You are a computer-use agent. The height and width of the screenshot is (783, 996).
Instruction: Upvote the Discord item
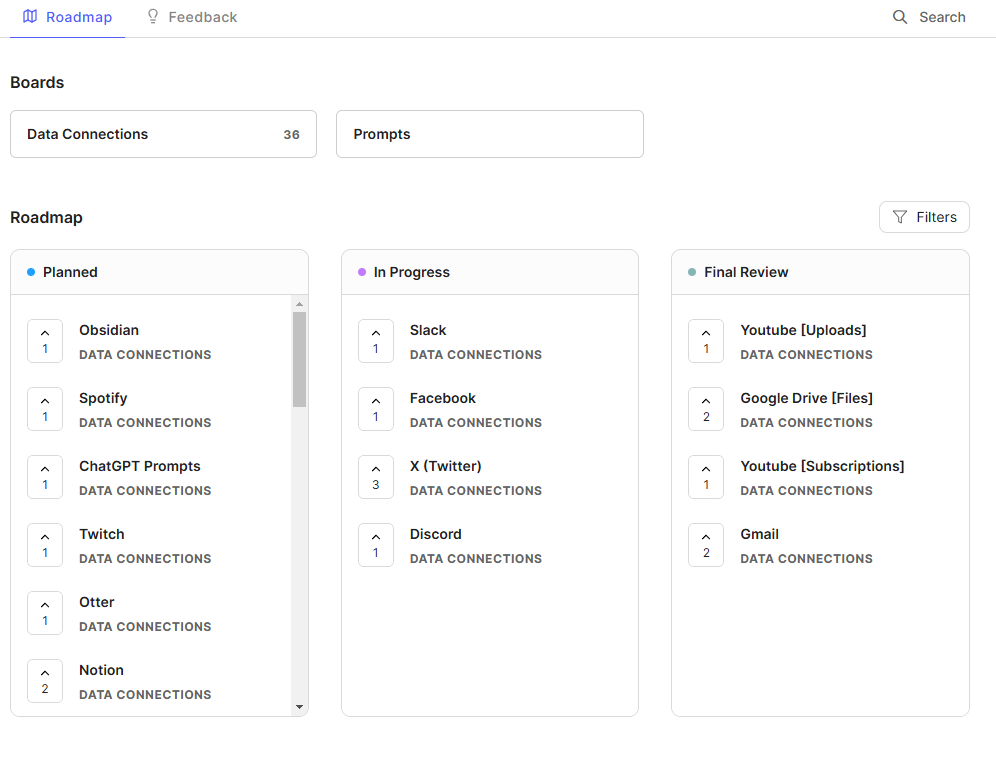coord(376,545)
